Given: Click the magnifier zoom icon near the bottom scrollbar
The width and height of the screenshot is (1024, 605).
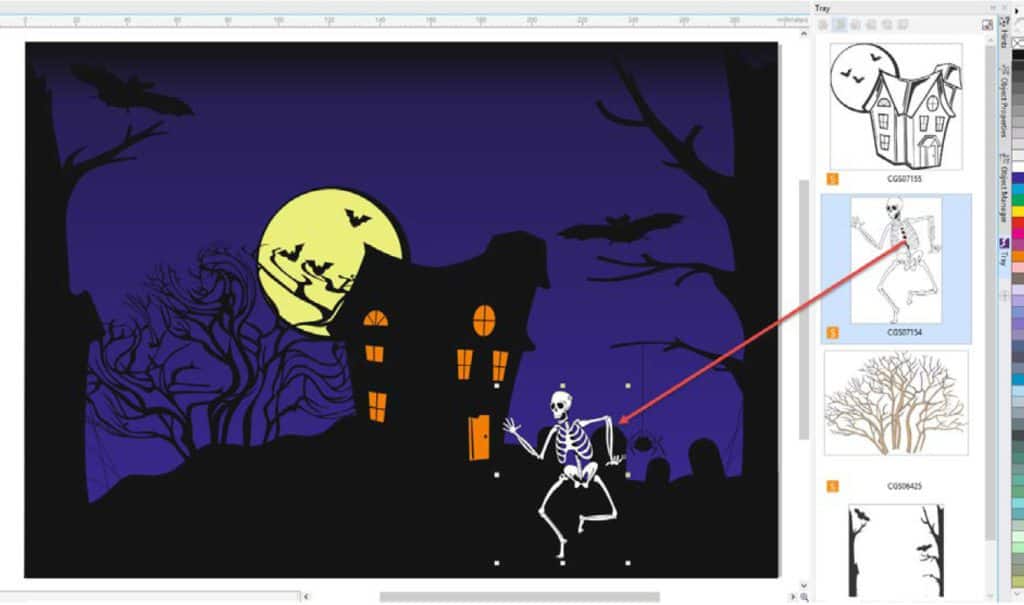Looking at the screenshot, I should pyautogui.click(x=806, y=597).
